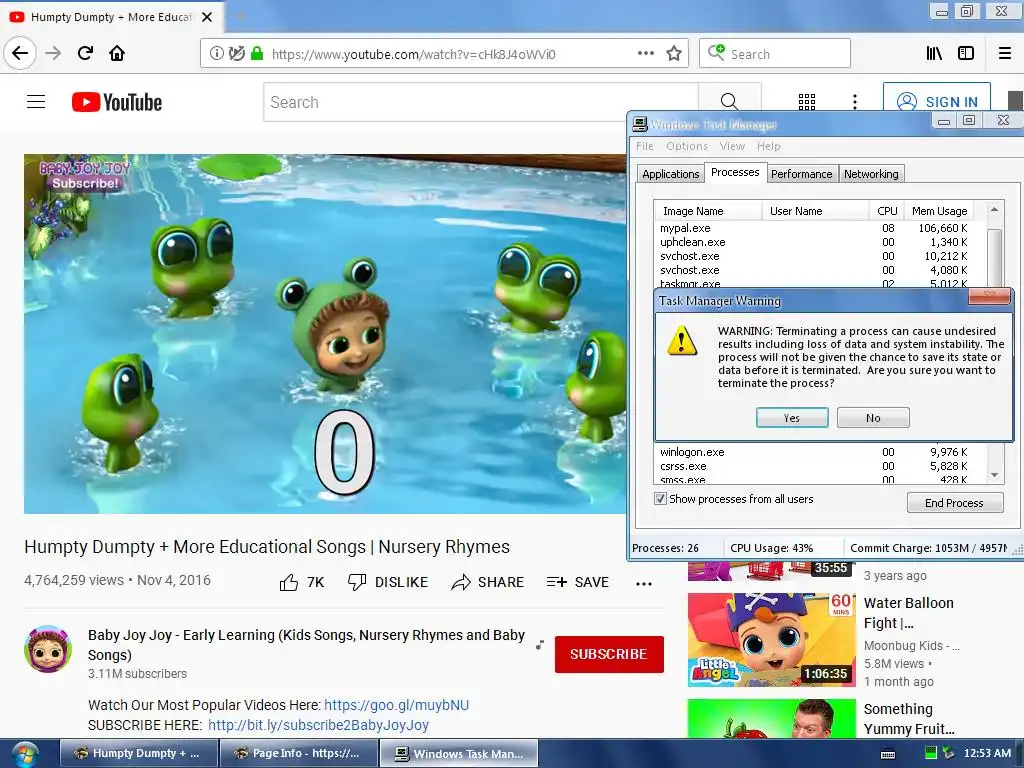Reload the page with refresh icon
Screen dimensions: 1024x768
coord(86,53)
